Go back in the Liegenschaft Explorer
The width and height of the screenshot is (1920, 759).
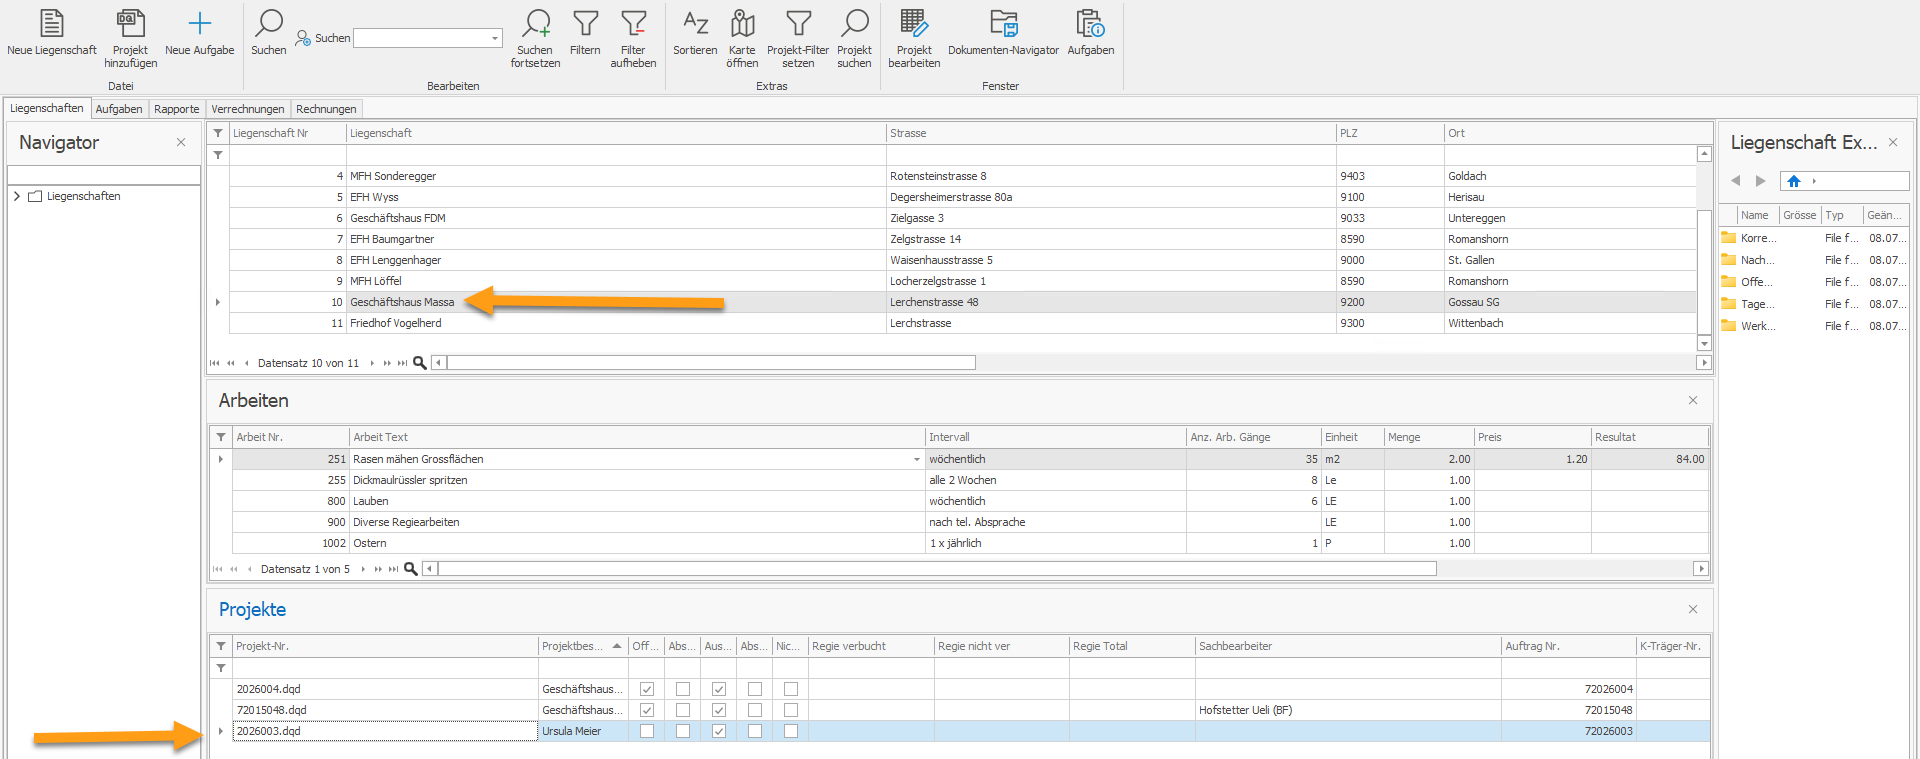coord(1736,181)
